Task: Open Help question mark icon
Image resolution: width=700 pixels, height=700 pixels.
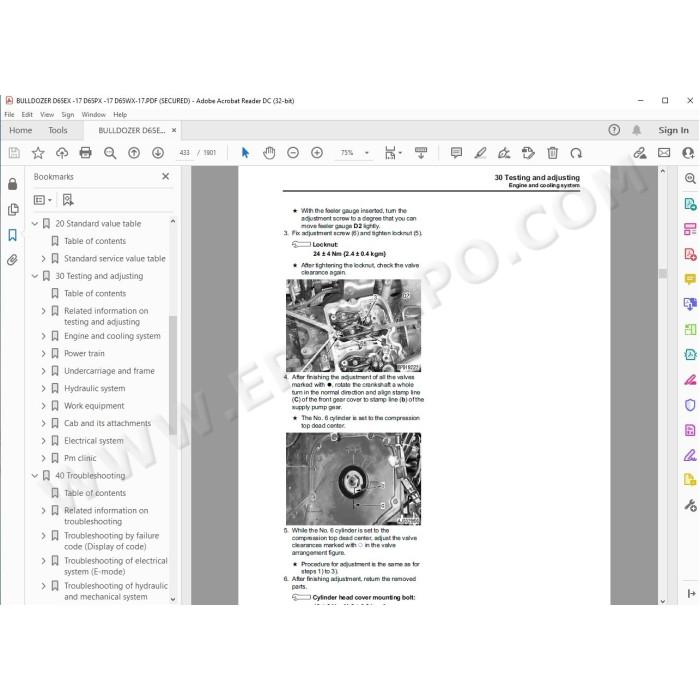Action: pyautogui.click(x=614, y=130)
